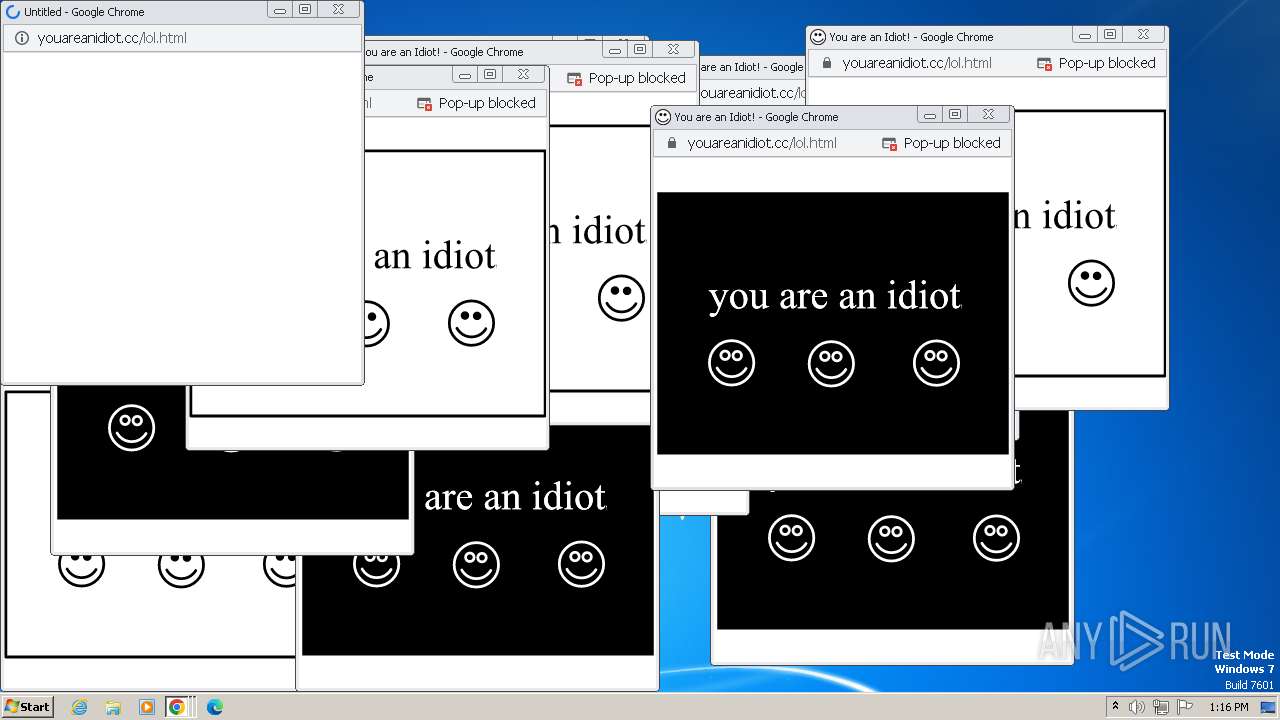Click the Pop-up blocked text in the window beside Untitled
Image resolution: width=1280 pixels, height=720 pixels.
click(x=487, y=103)
